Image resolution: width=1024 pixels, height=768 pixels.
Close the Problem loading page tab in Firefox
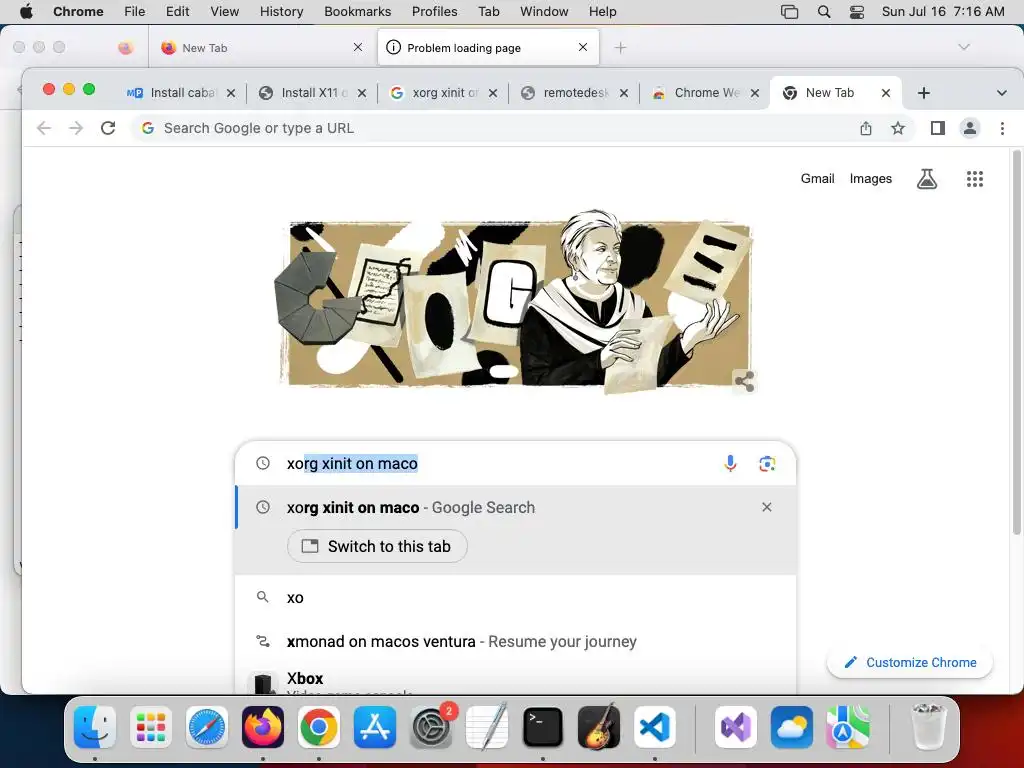click(x=583, y=47)
